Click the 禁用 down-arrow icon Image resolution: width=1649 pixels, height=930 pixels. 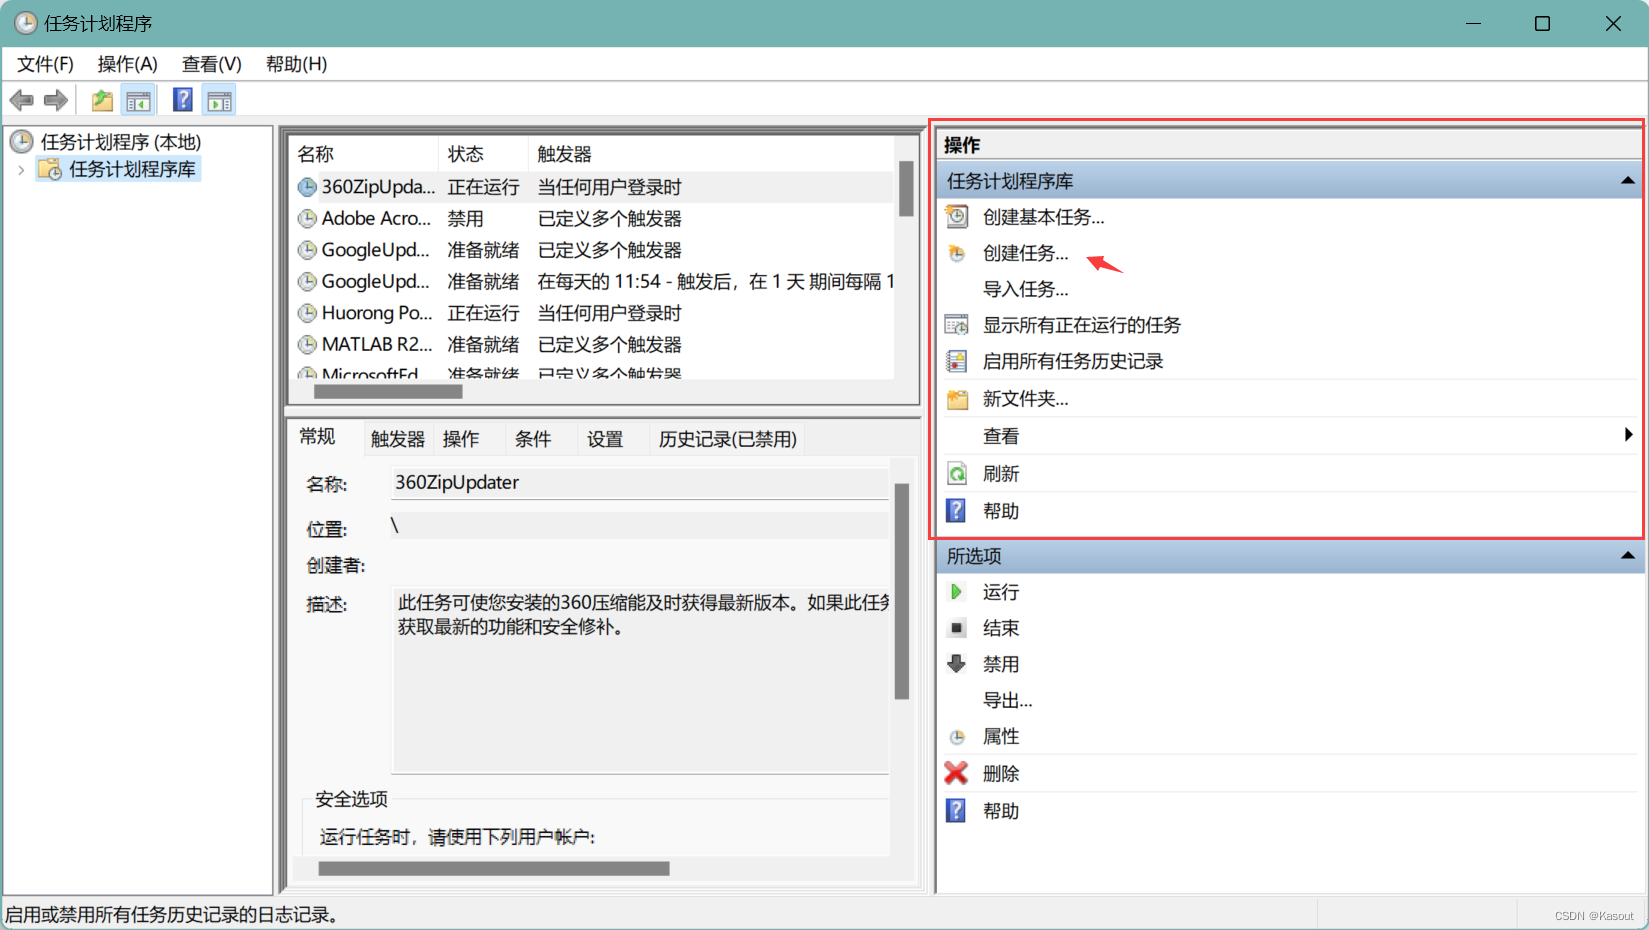[957, 664]
